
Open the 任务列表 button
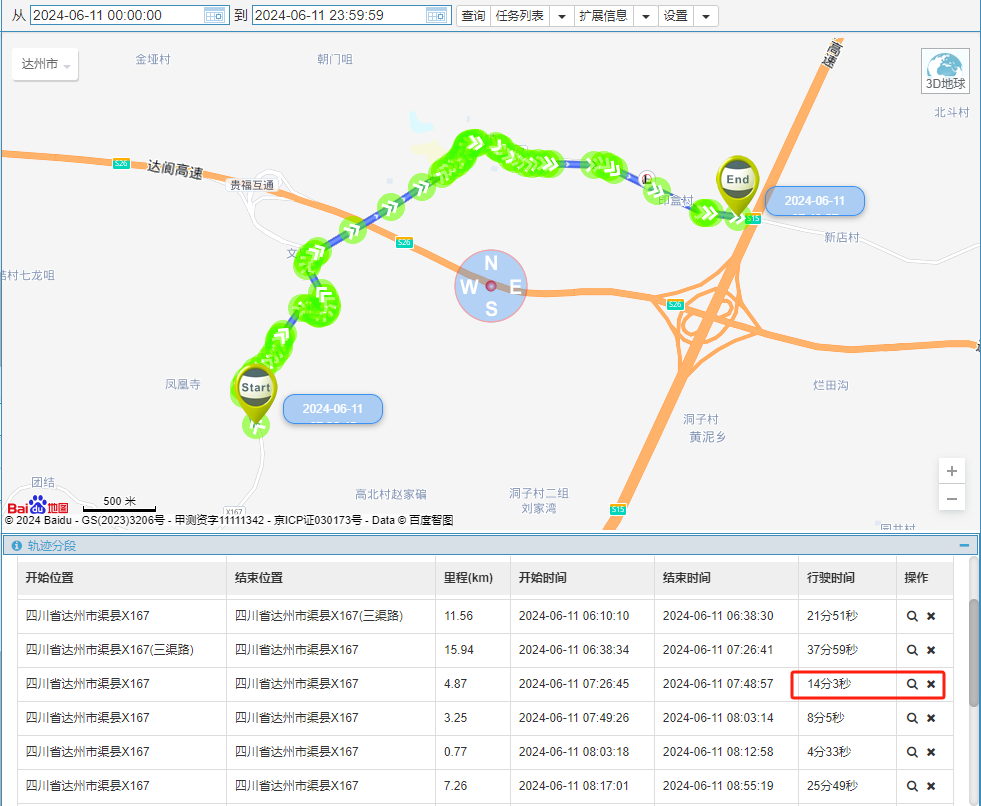(x=520, y=16)
